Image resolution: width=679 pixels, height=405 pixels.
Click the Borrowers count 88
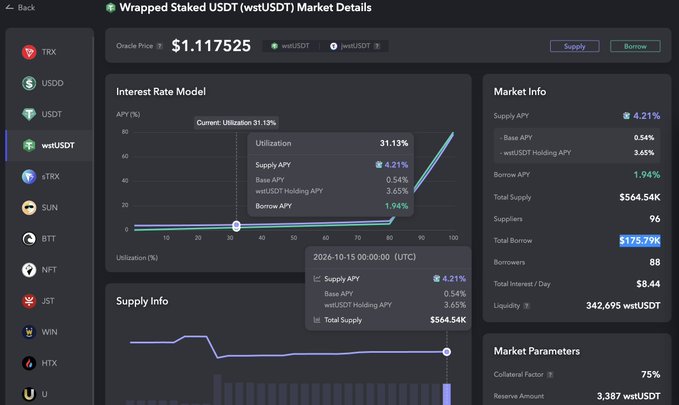tap(655, 262)
